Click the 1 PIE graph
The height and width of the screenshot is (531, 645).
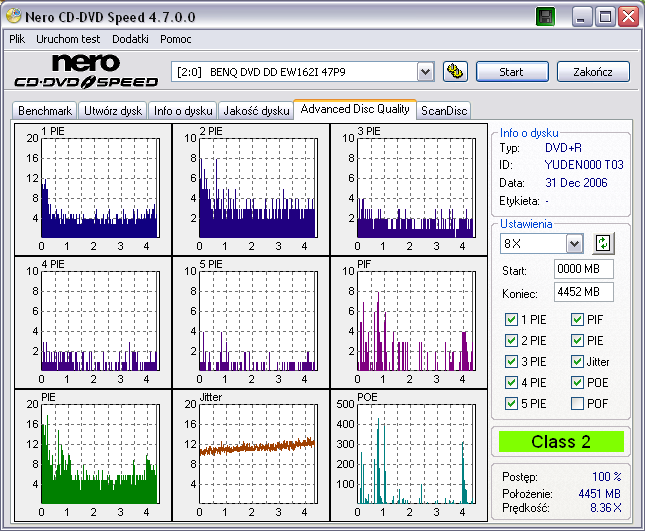(x=93, y=190)
